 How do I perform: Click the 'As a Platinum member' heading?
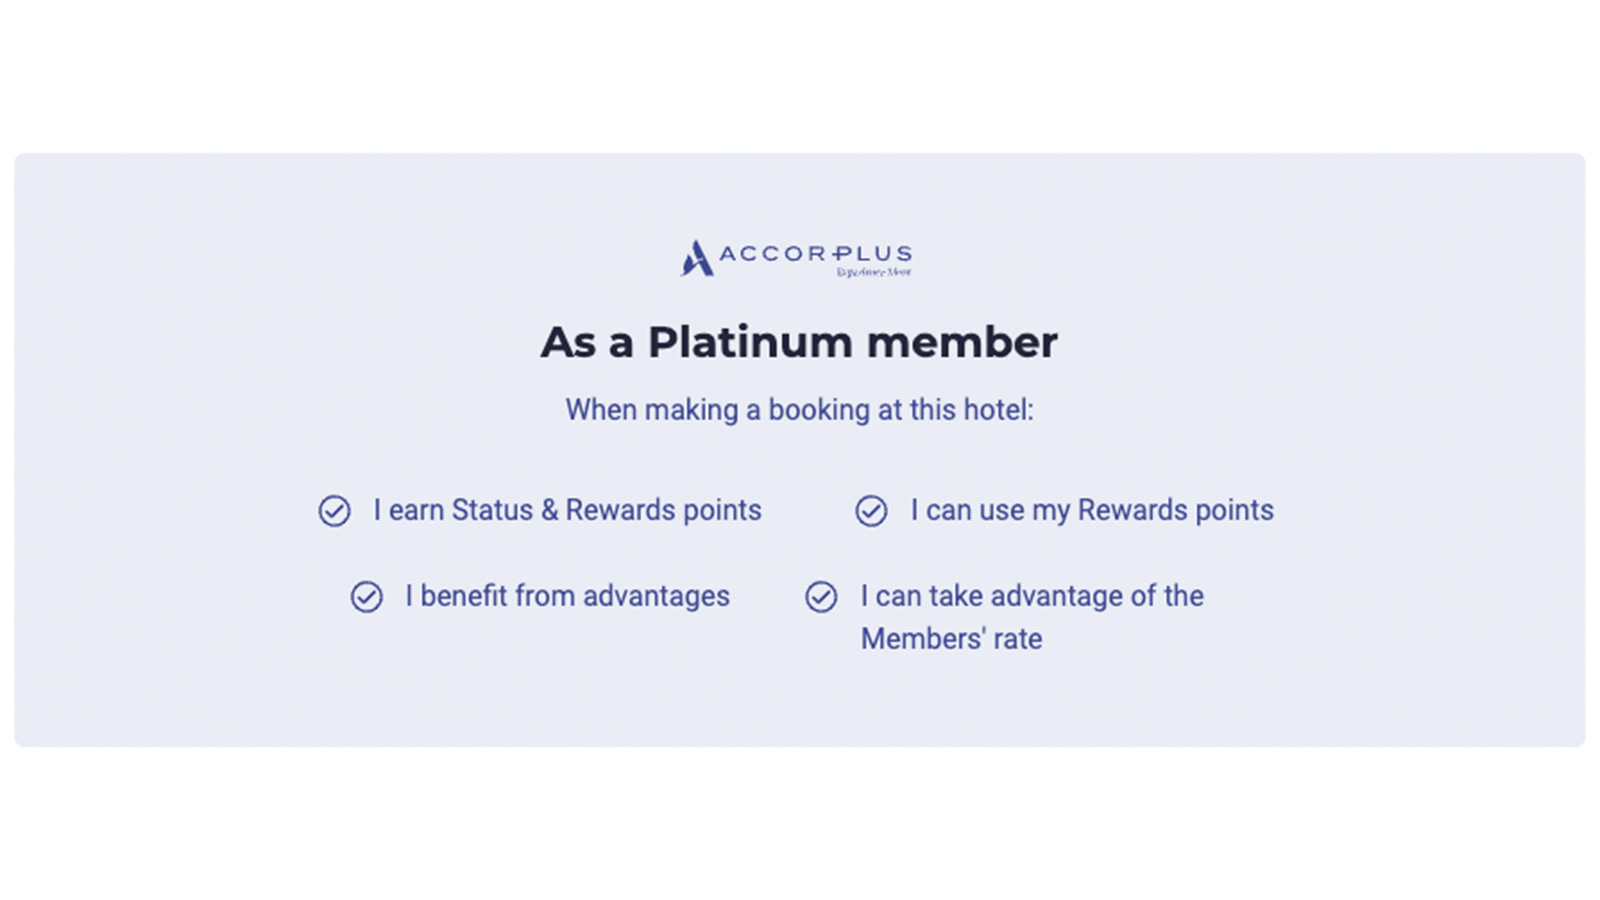[799, 342]
